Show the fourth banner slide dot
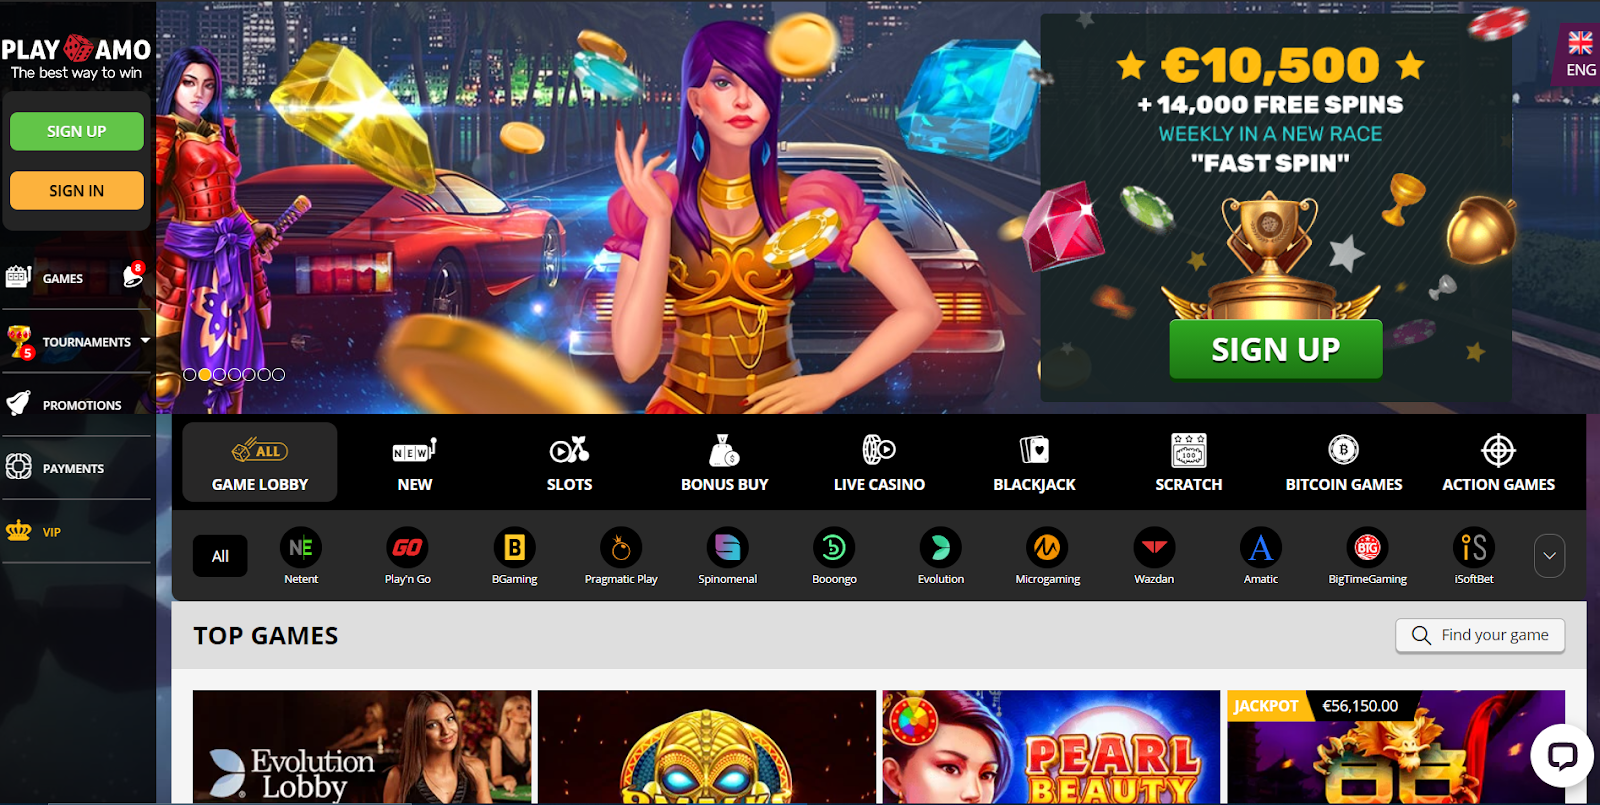The height and width of the screenshot is (805, 1600). [x=234, y=374]
